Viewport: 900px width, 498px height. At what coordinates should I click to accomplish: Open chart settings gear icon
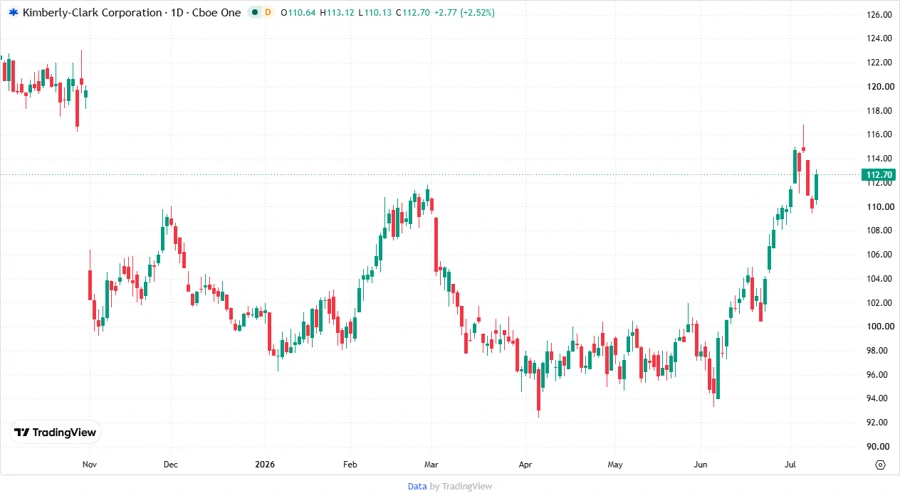(x=880, y=465)
